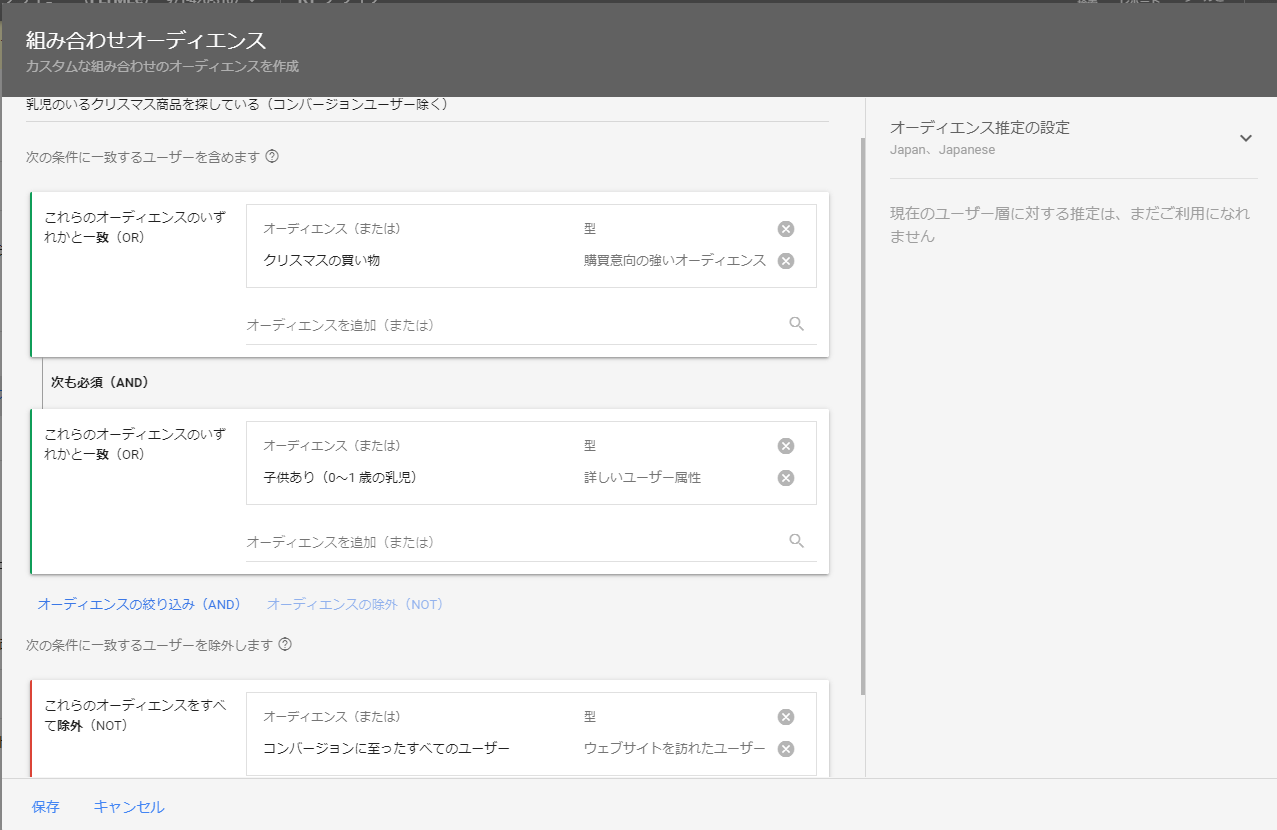Remove the クリスマスの買い物 audience row
The width and height of the screenshot is (1277, 830).
pos(786,261)
